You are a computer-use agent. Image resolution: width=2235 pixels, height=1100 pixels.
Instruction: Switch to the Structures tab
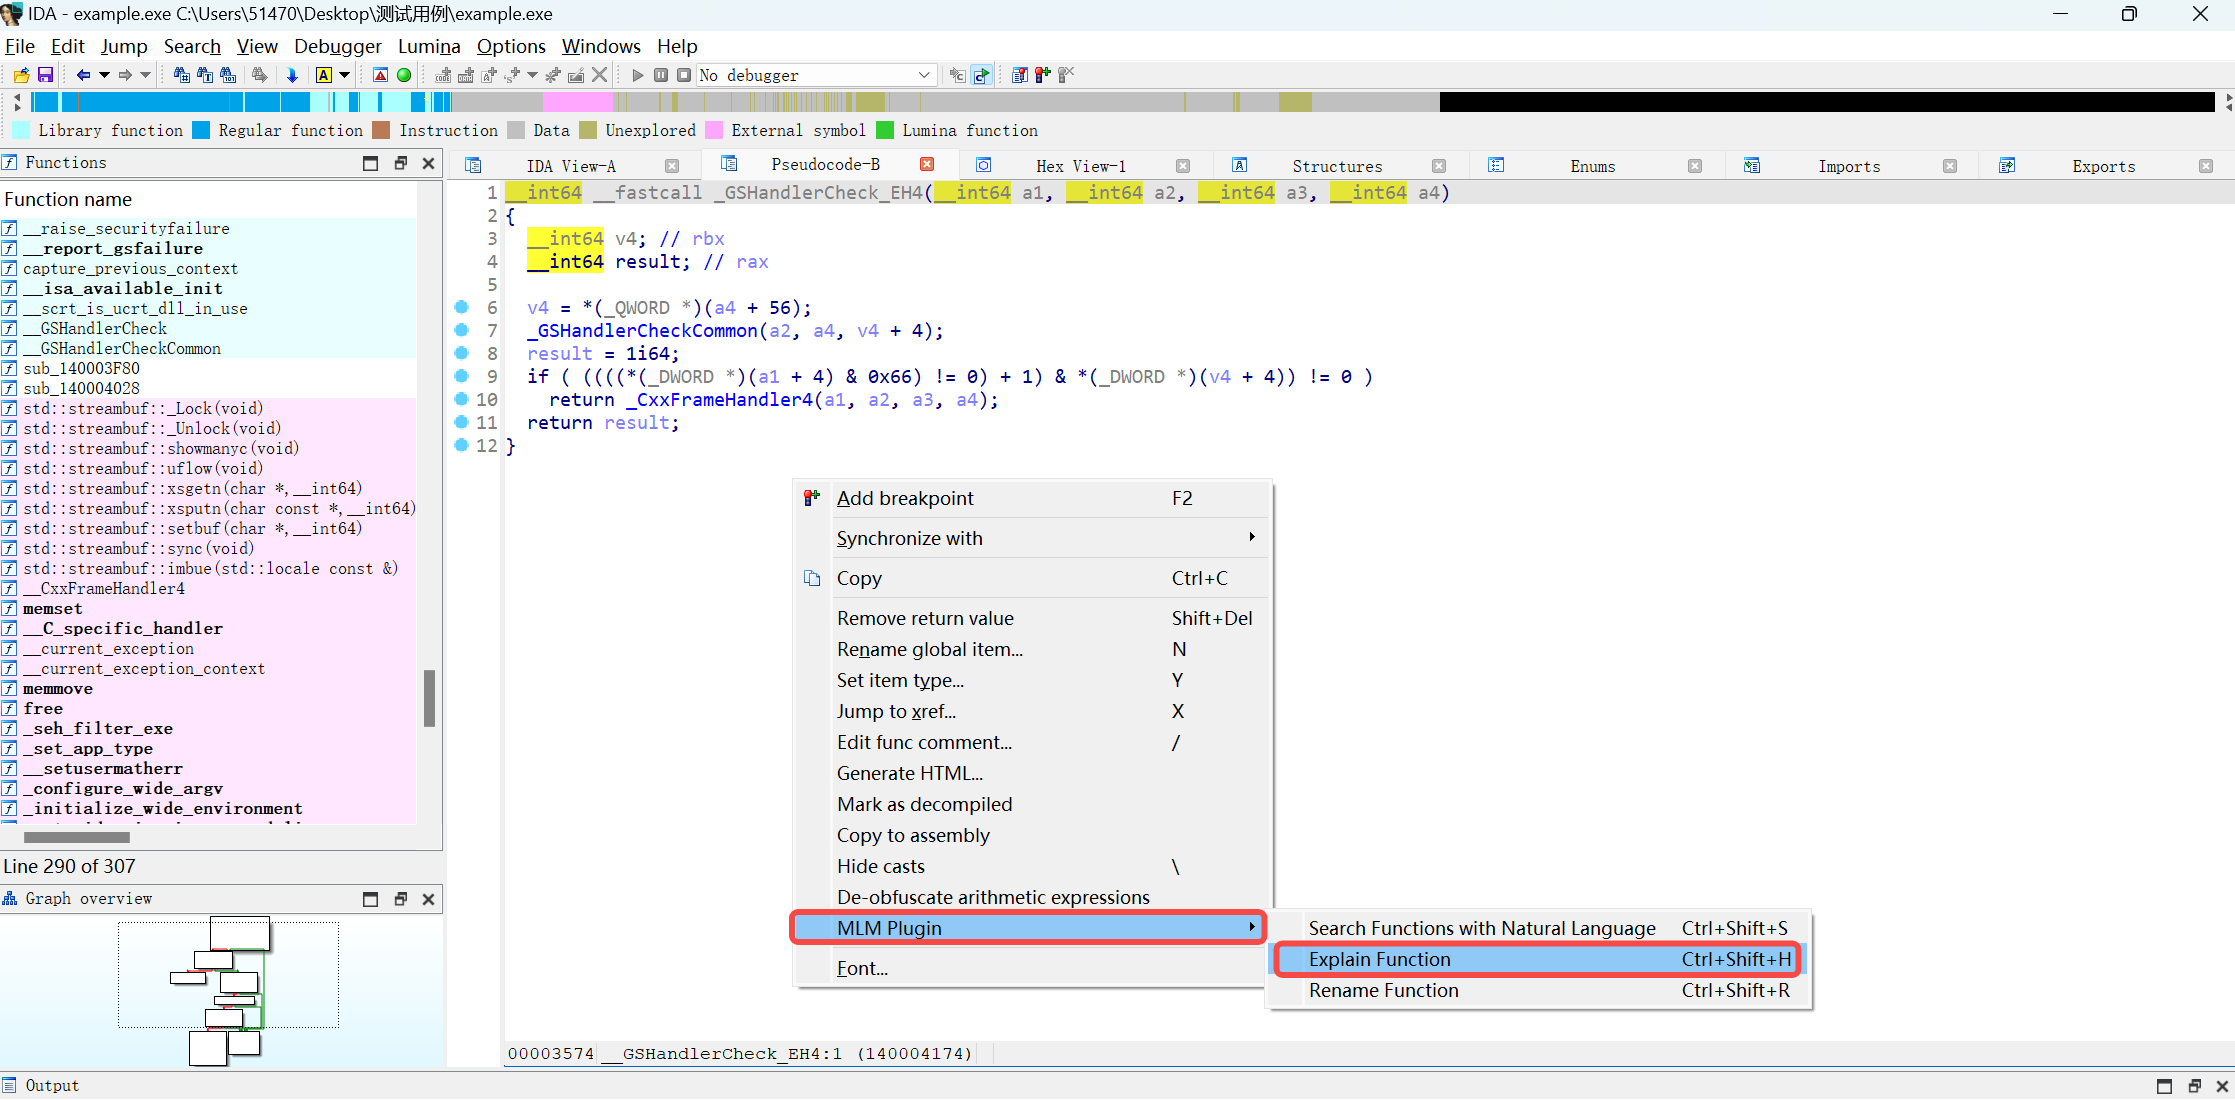(1336, 166)
